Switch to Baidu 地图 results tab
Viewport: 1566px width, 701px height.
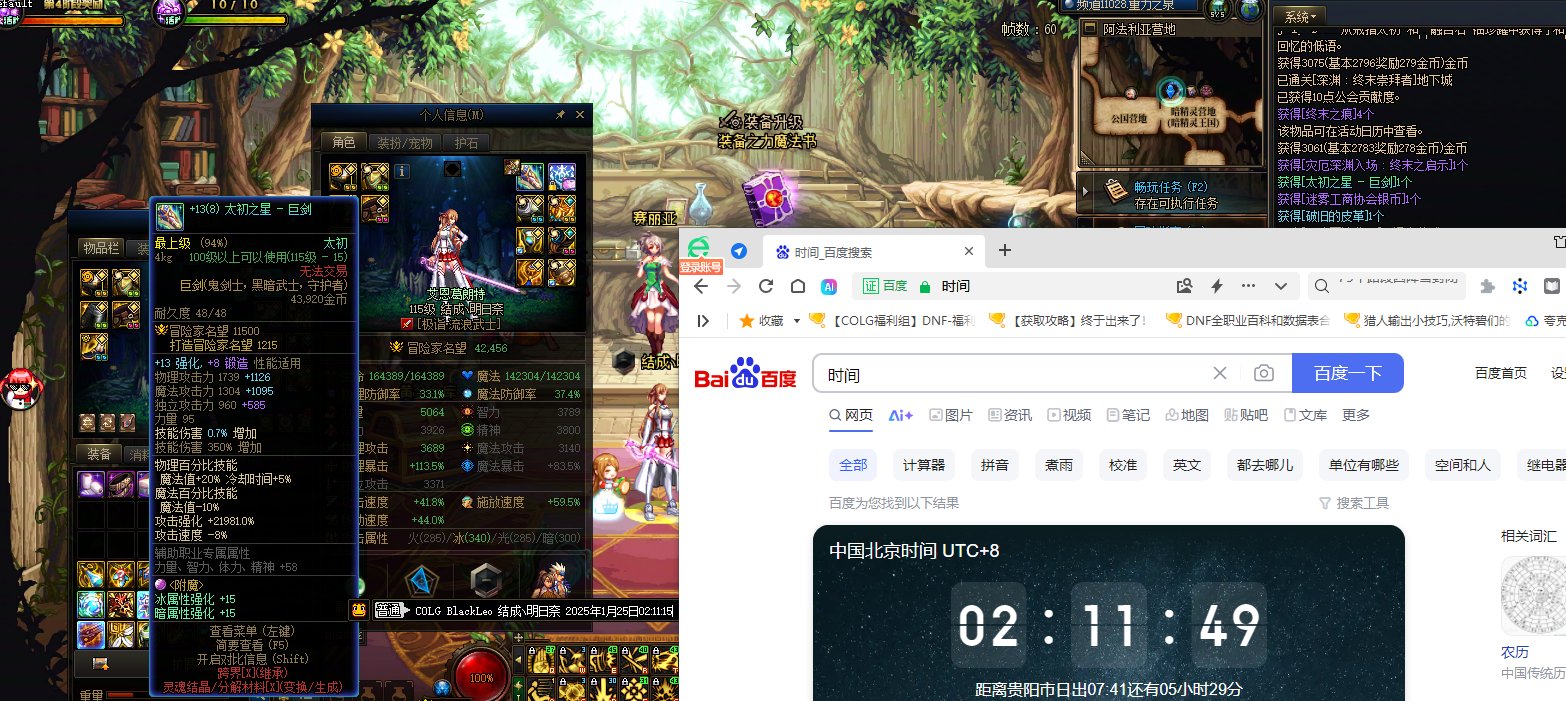click(x=1187, y=415)
